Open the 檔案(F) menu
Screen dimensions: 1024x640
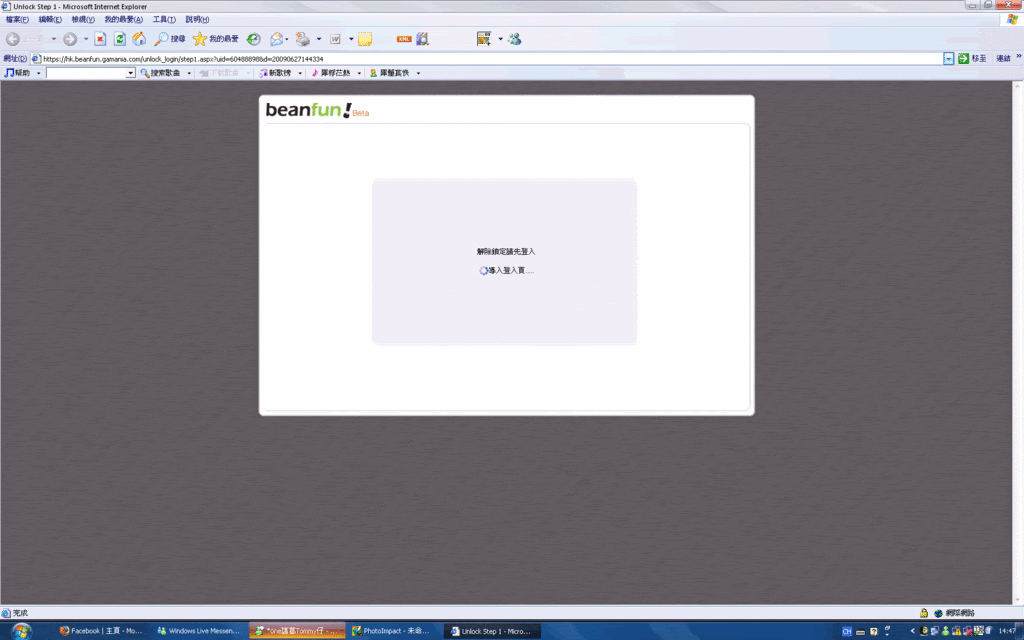(x=17, y=20)
